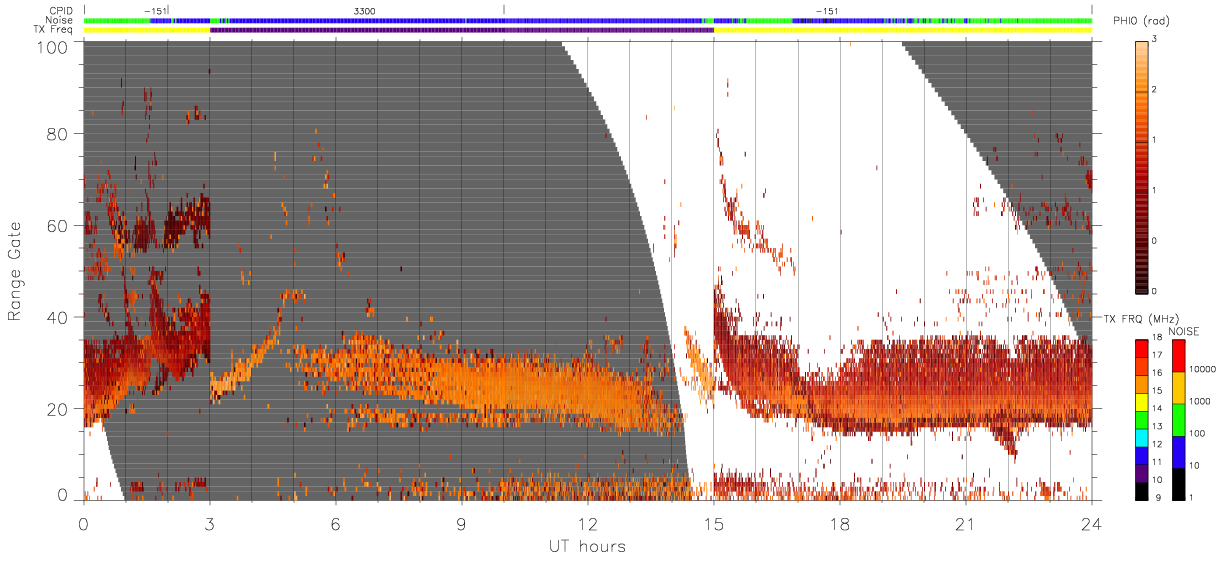Image resolution: width=1228 pixels, height=567 pixels.
Task: Click the Range Gate axis title
Action: coord(16,270)
